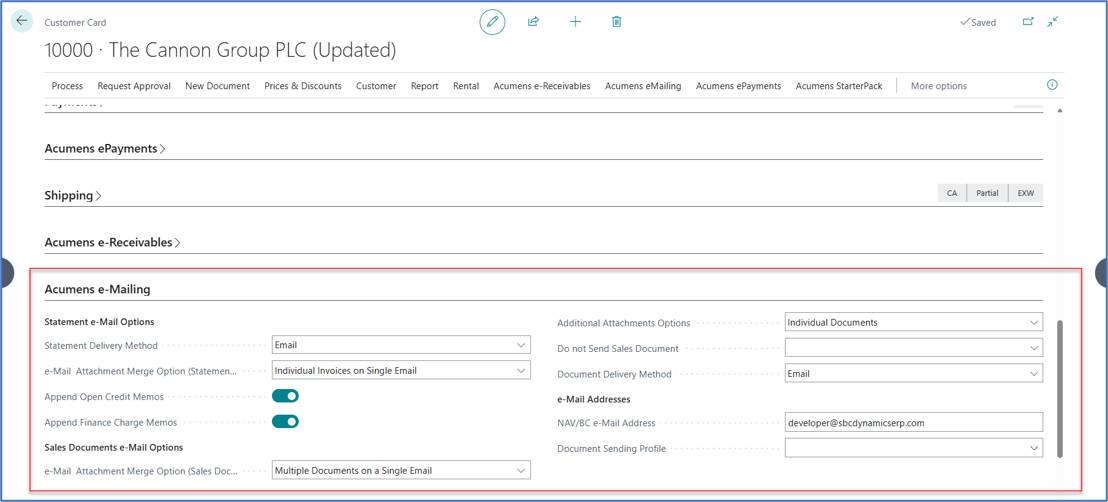Screen dimensions: 1108x502
Task: Delete customer with trash icon
Action: pos(616,22)
